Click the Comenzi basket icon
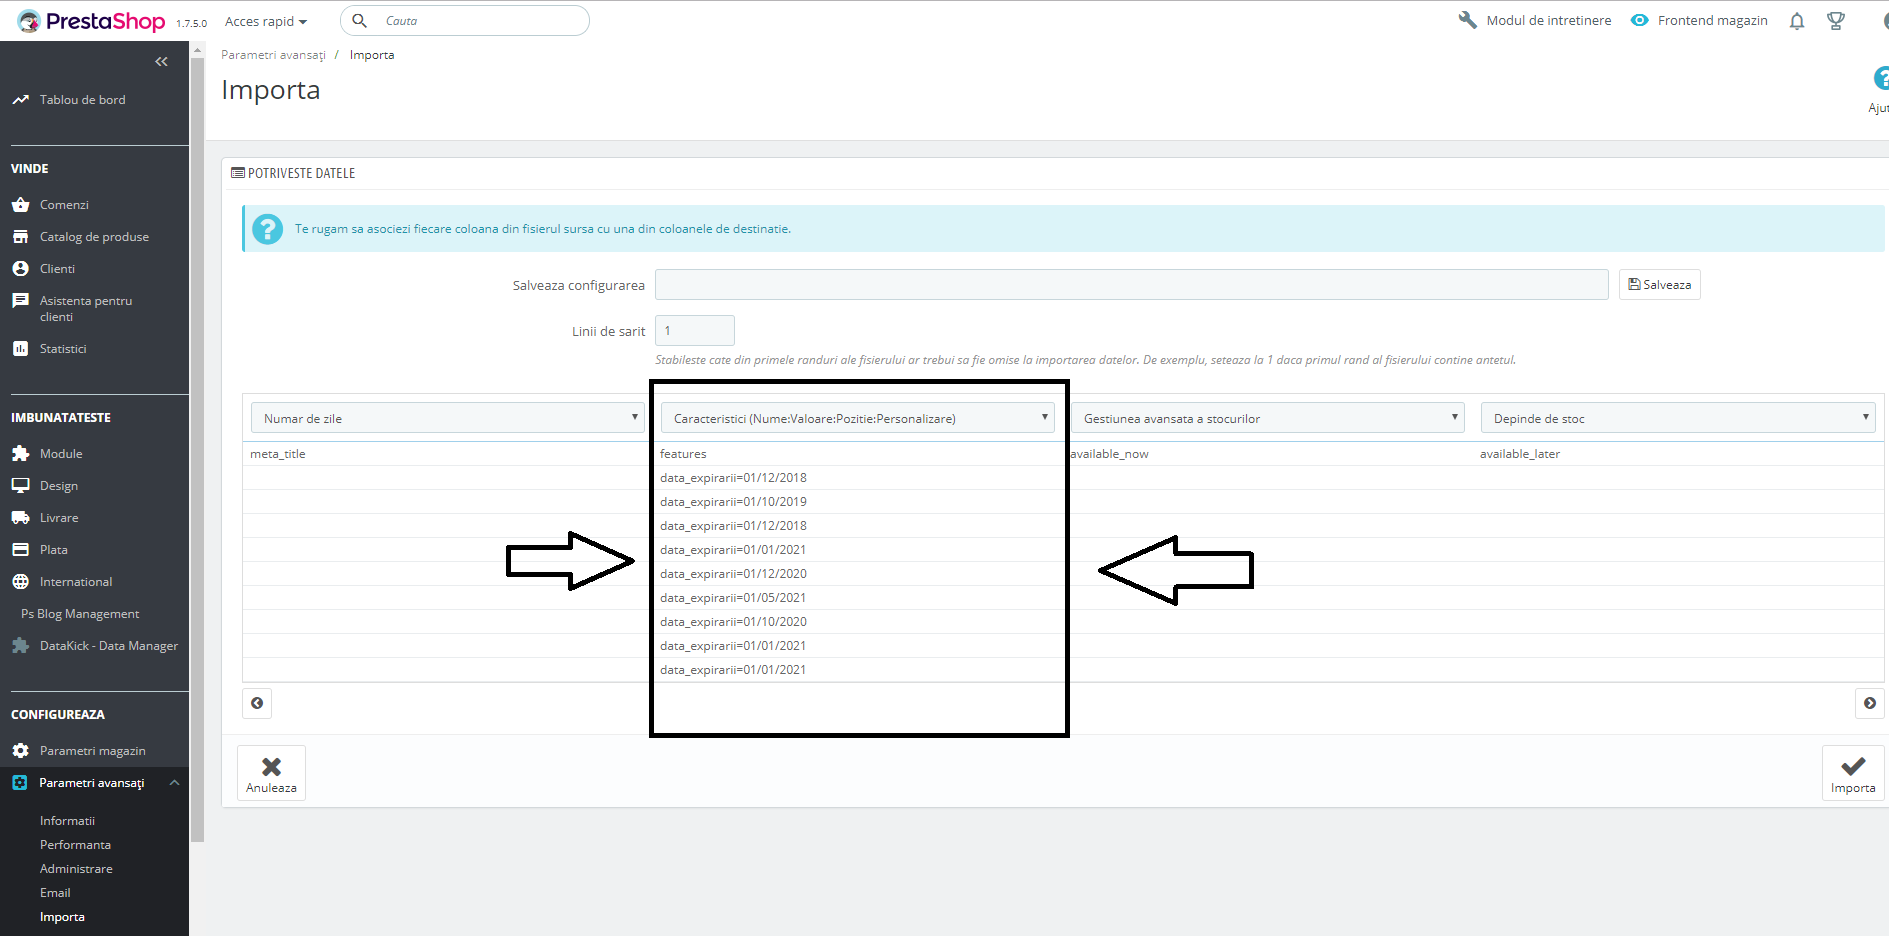This screenshot has height=936, width=1889. (x=20, y=205)
